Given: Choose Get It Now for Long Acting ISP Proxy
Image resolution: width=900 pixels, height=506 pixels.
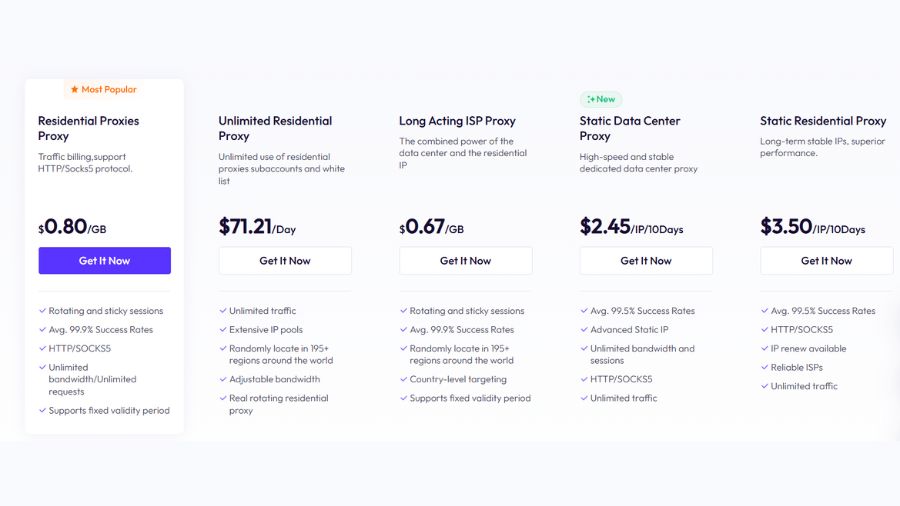Looking at the screenshot, I should 465,261.
